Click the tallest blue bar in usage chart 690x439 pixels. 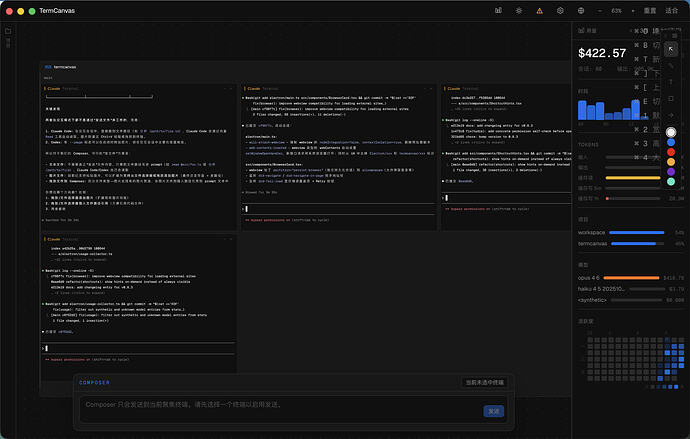pyautogui.click(x=635, y=110)
